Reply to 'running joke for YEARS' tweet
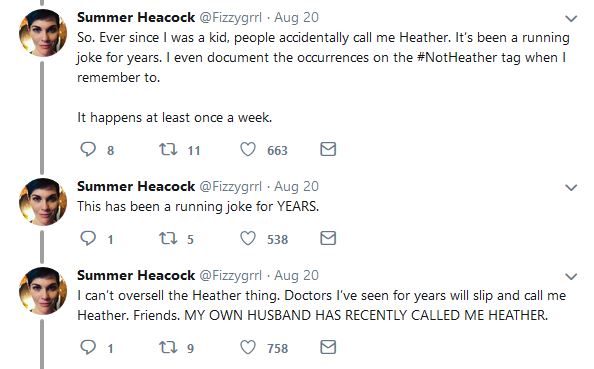This screenshot has height=369, width=594. pos(88,238)
